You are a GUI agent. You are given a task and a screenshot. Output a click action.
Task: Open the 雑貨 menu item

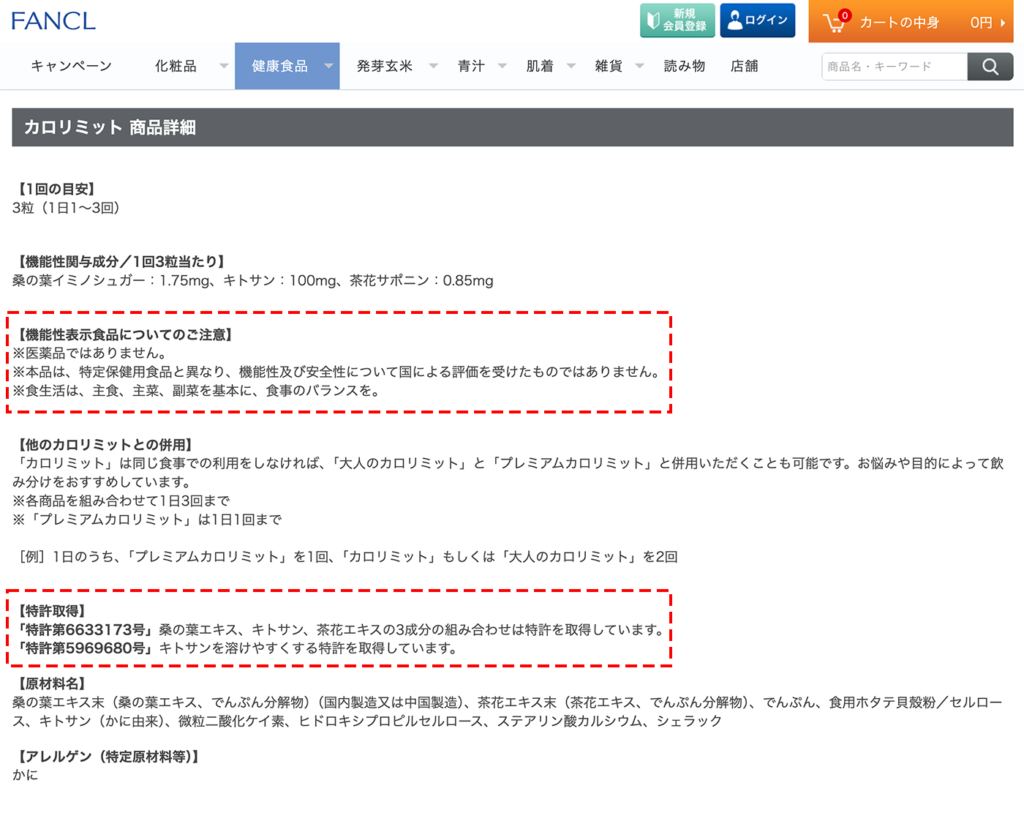coord(608,66)
